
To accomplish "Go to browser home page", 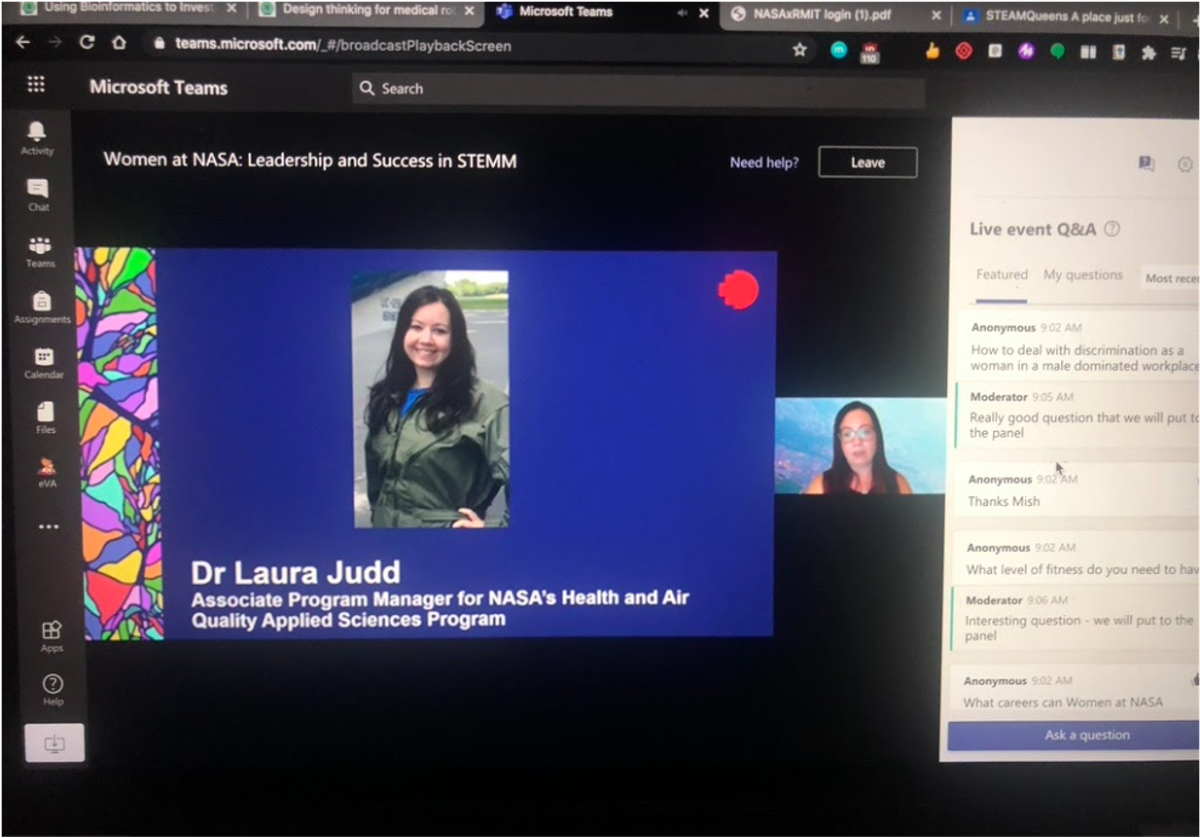I will tap(119, 43).
